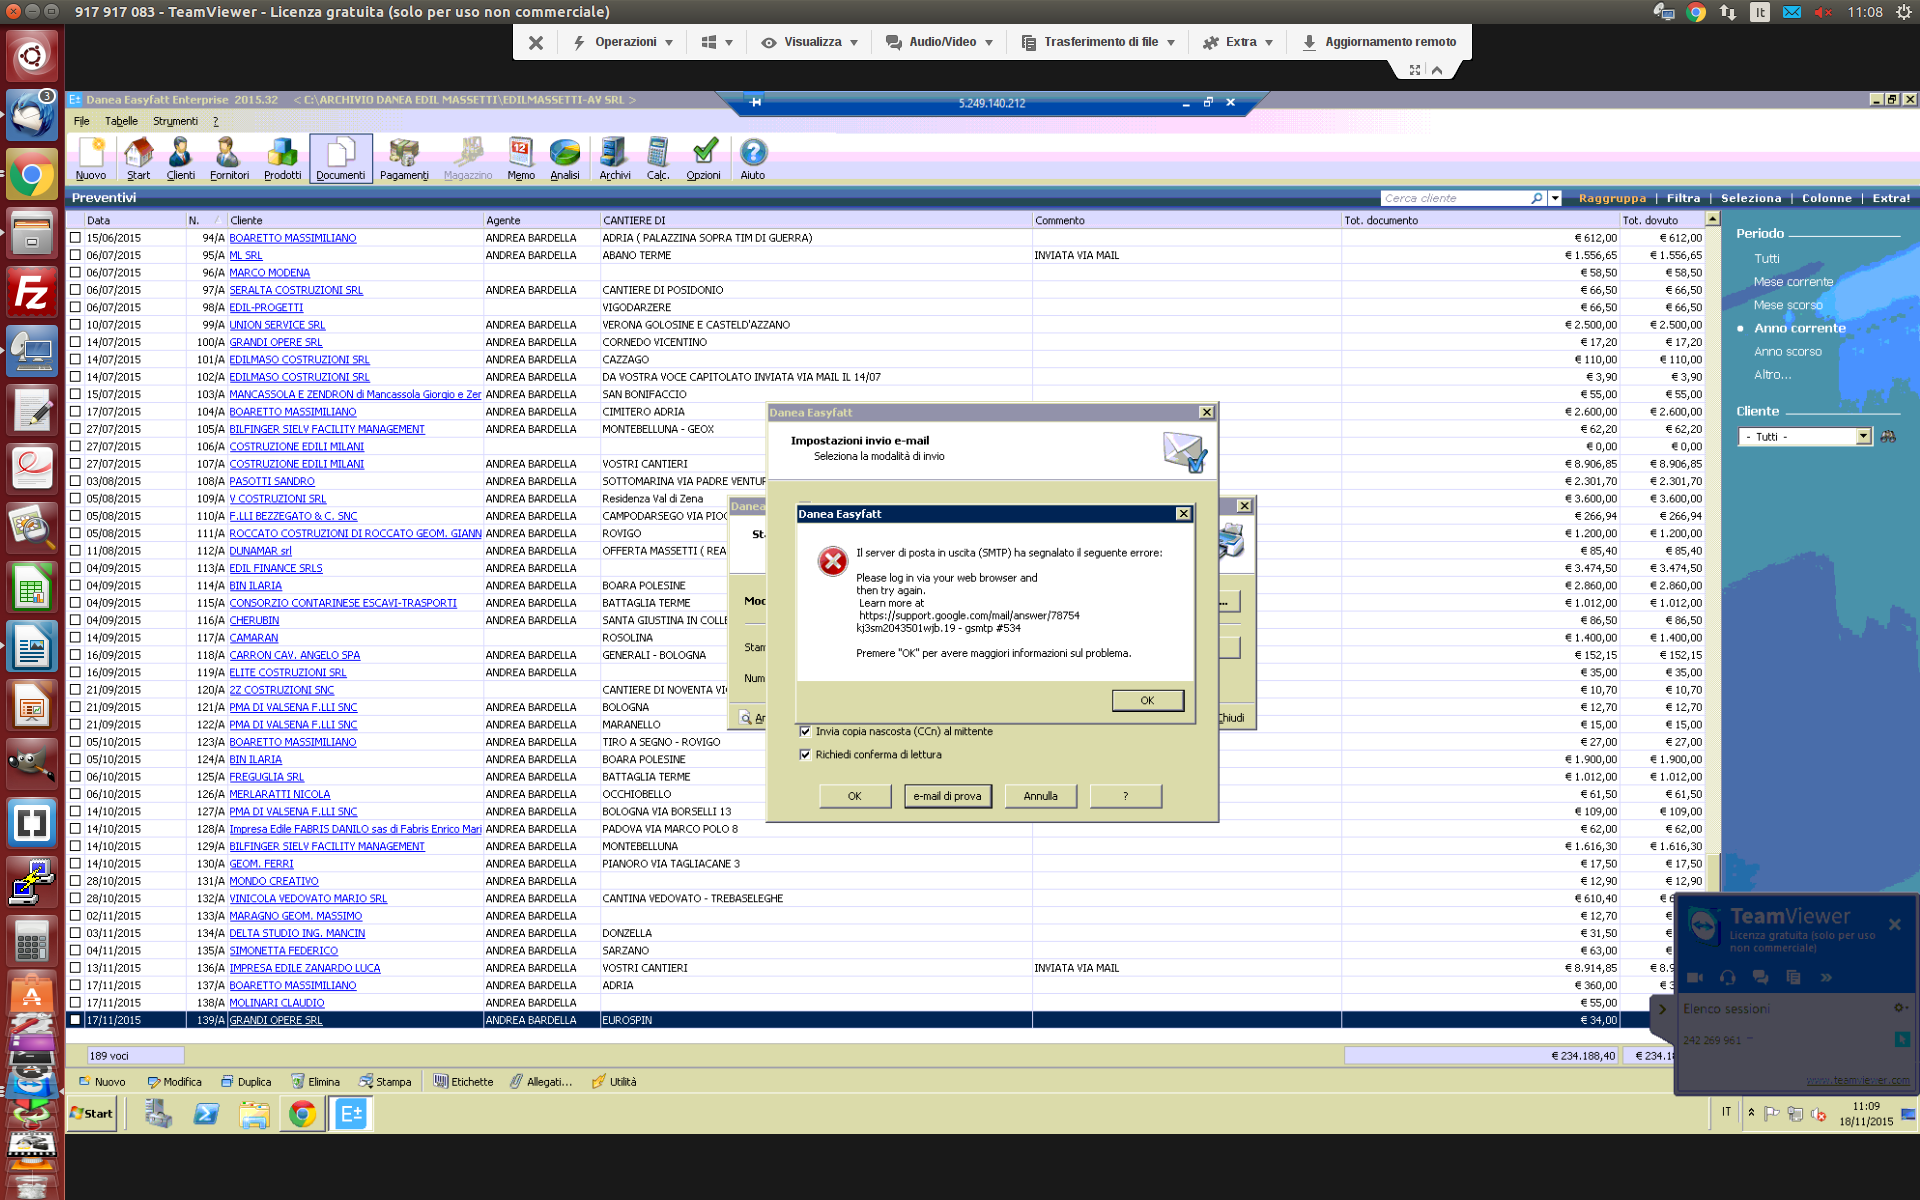Open the TeamViewer Visualizza dropdown
Viewport: 1920px width, 1200px height.
pyautogui.click(x=811, y=42)
